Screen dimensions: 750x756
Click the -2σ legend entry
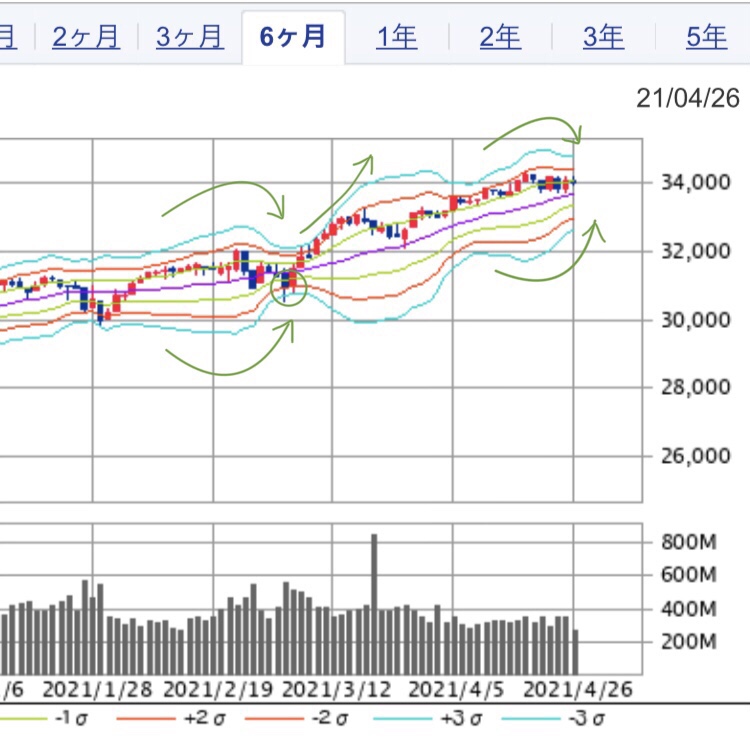297,719
